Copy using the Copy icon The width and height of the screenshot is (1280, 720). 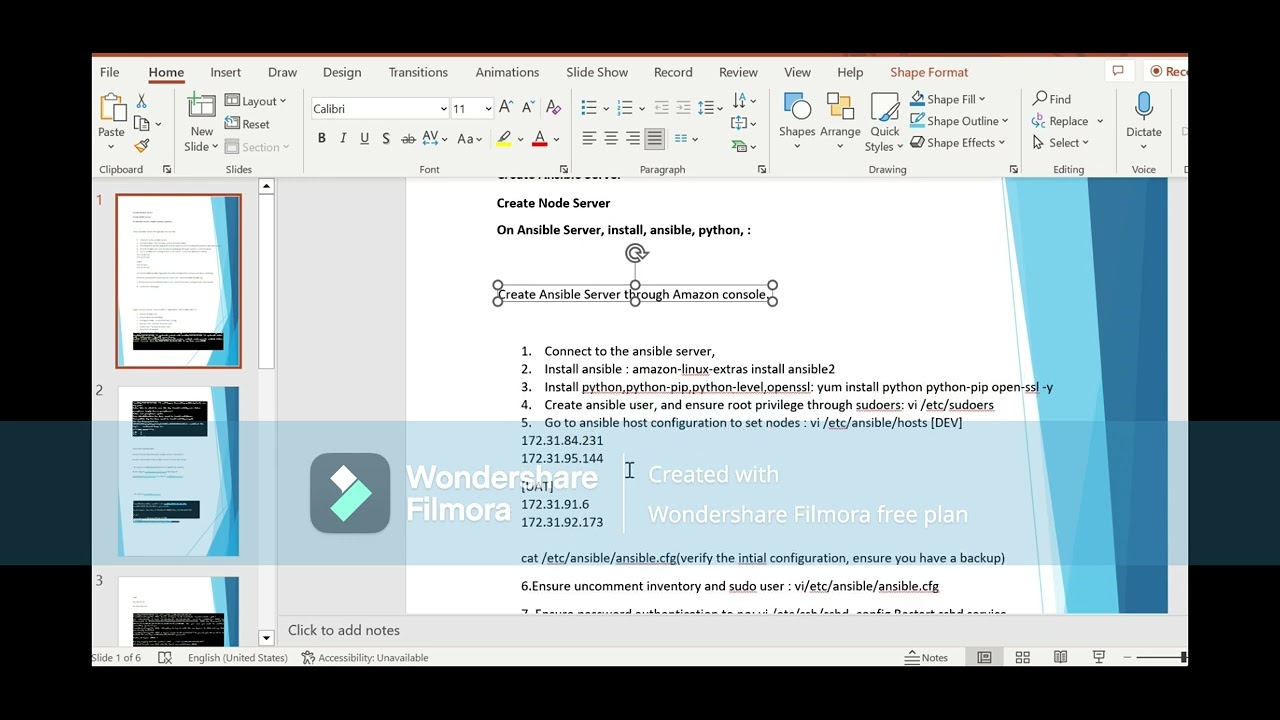pos(142,123)
